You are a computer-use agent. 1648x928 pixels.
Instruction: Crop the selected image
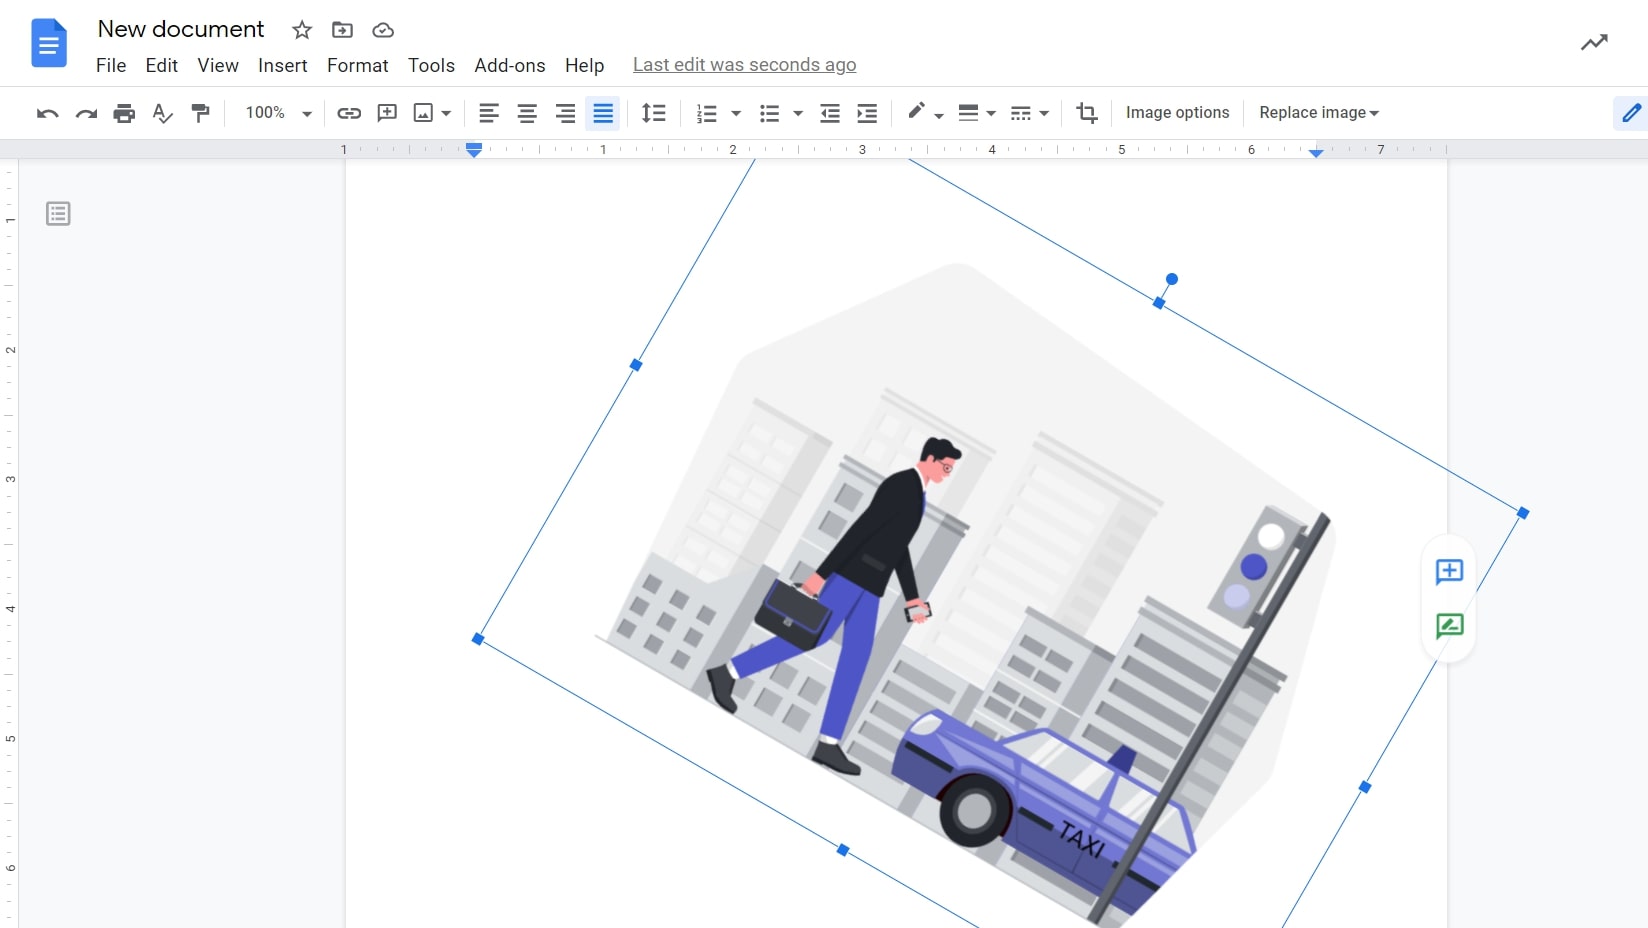click(x=1086, y=113)
